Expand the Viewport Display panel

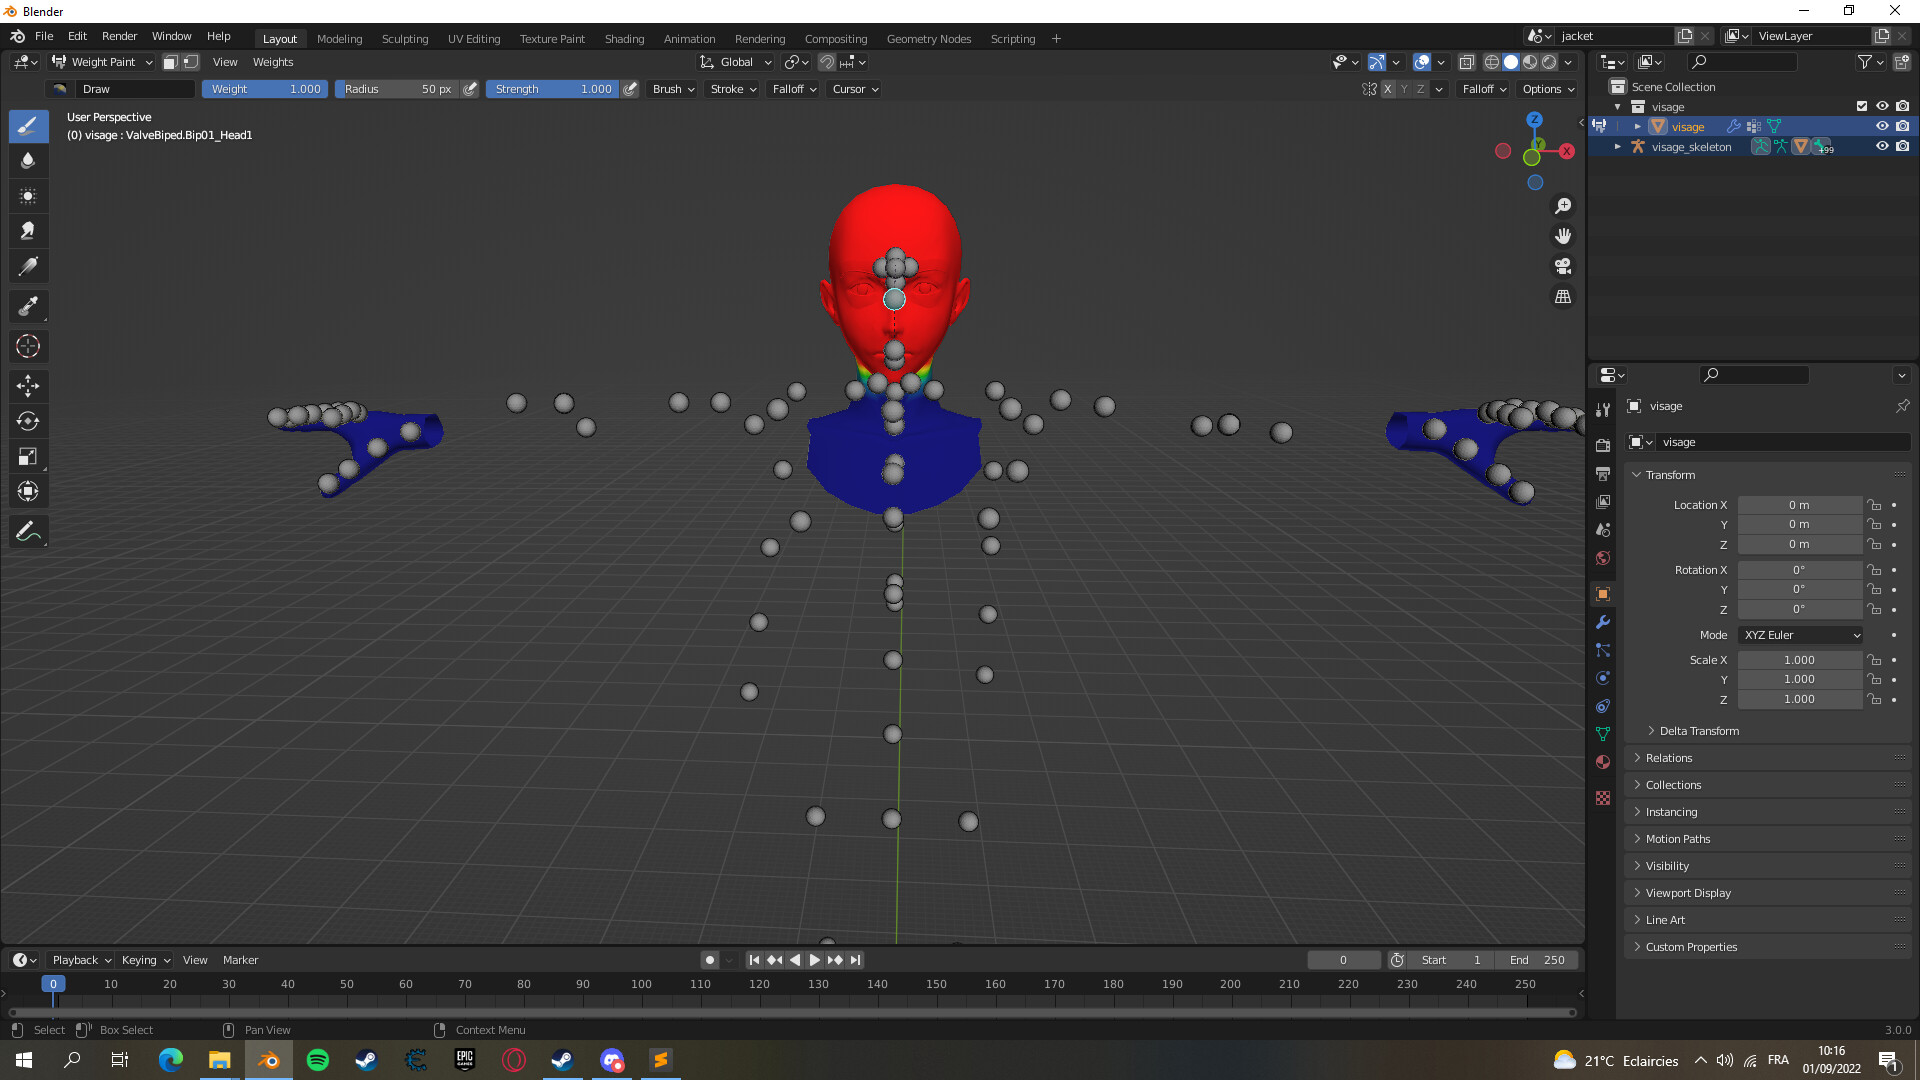click(x=1688, y=893)
